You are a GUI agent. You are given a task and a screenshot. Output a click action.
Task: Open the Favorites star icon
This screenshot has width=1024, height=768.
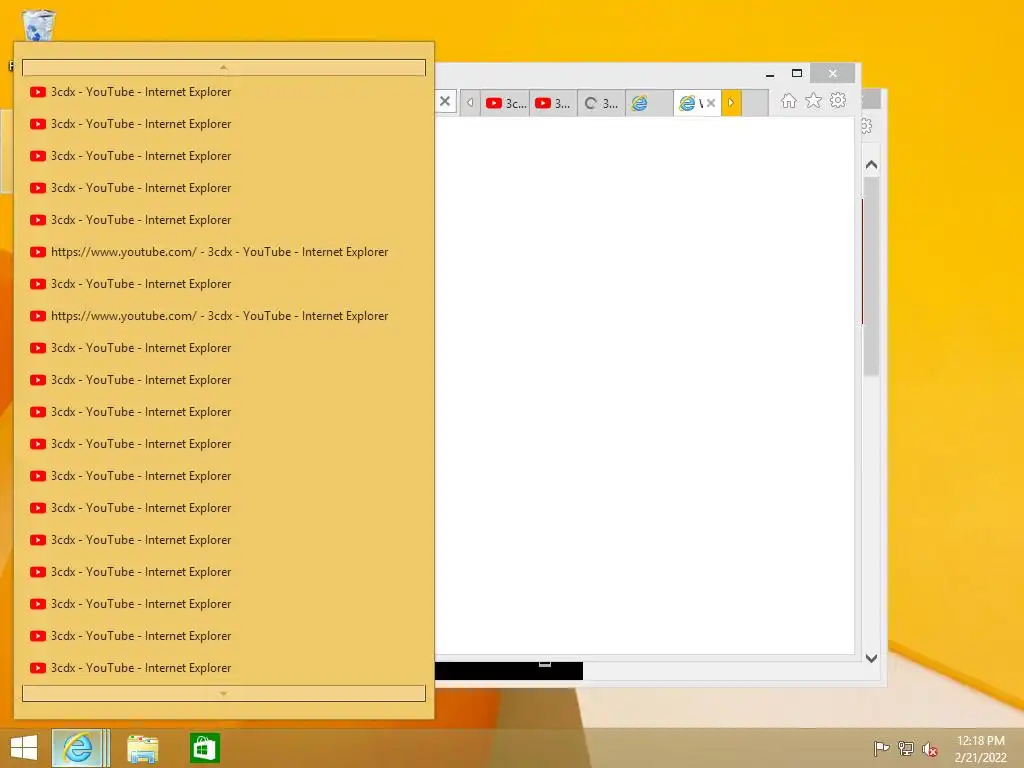[813, 101]
